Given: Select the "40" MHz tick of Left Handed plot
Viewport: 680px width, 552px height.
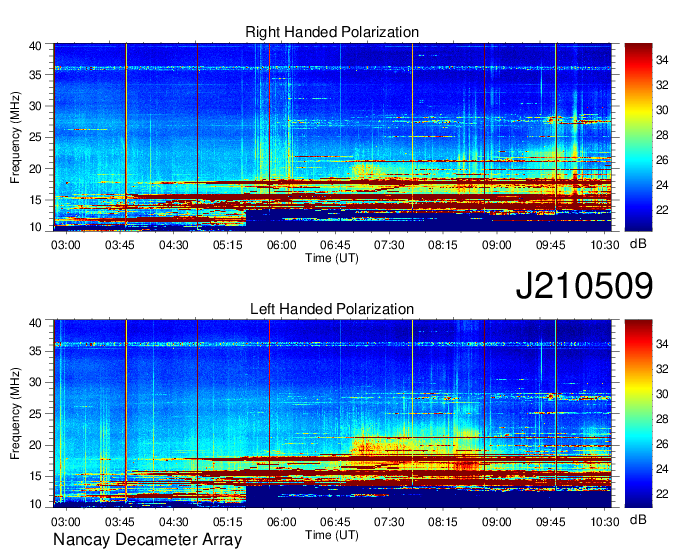Looking at the screenshot, I should [35, 323].
